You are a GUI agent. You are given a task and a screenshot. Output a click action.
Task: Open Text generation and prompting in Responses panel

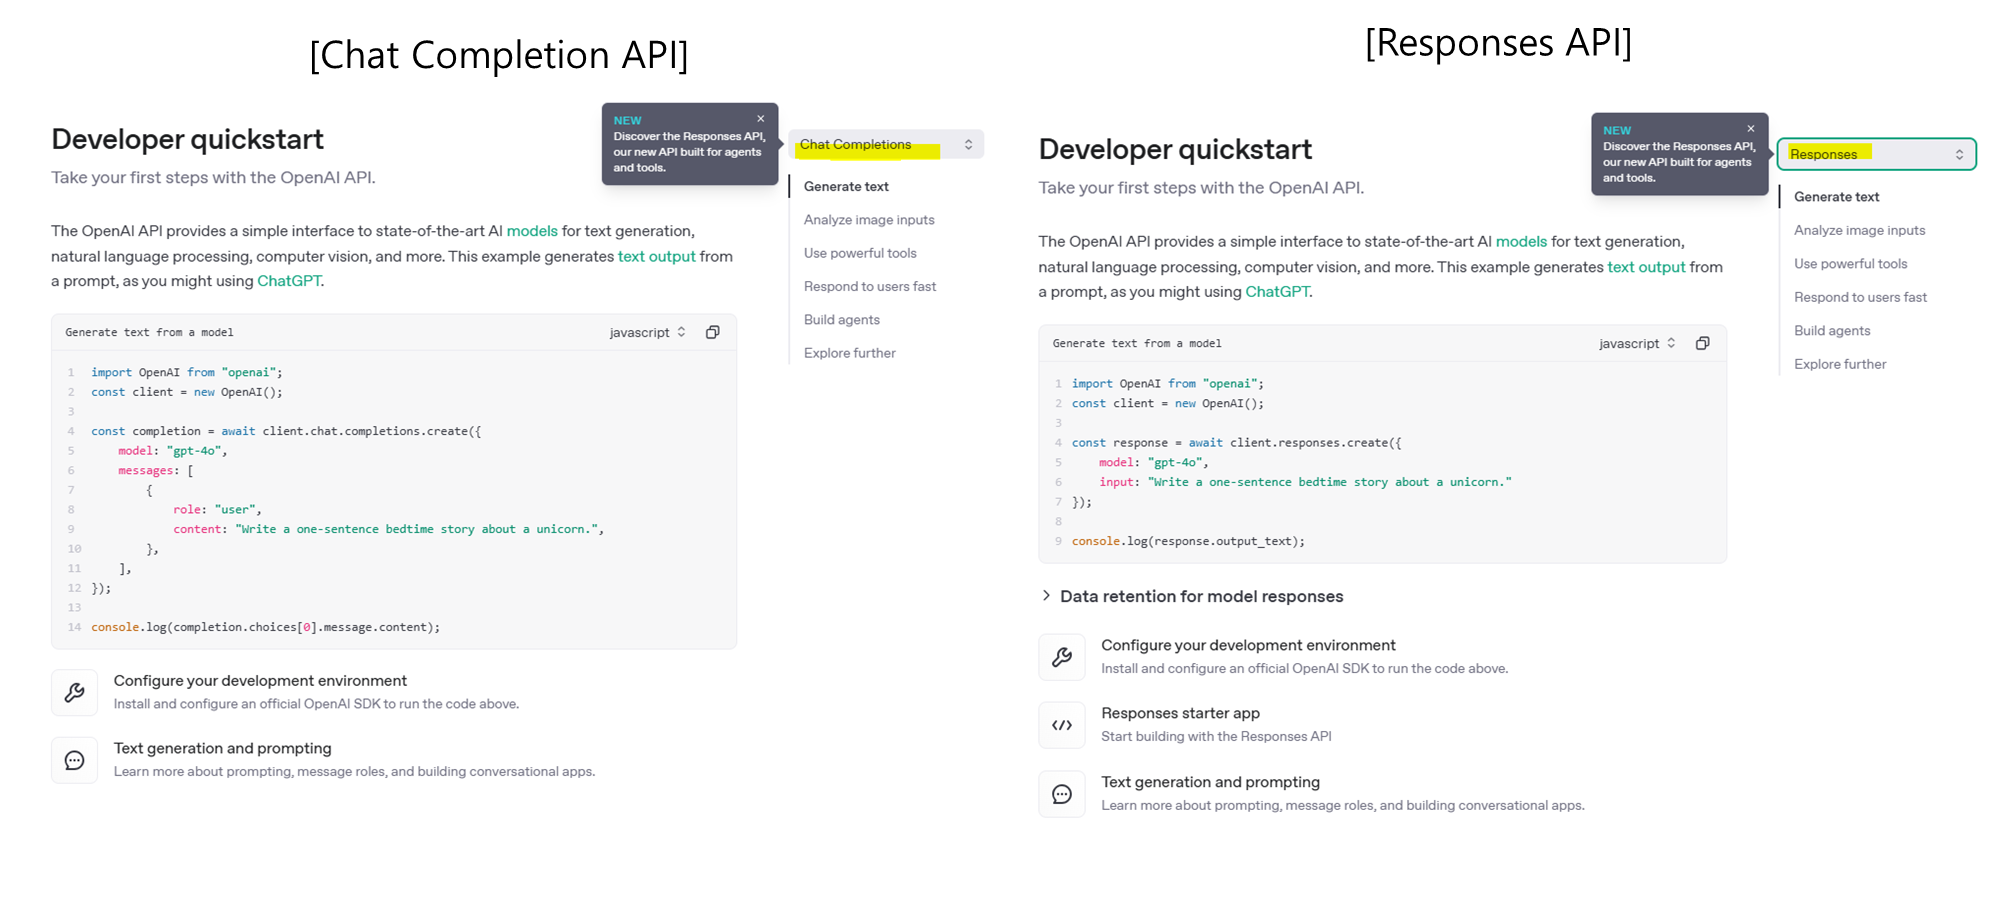tap(1210, 782)
